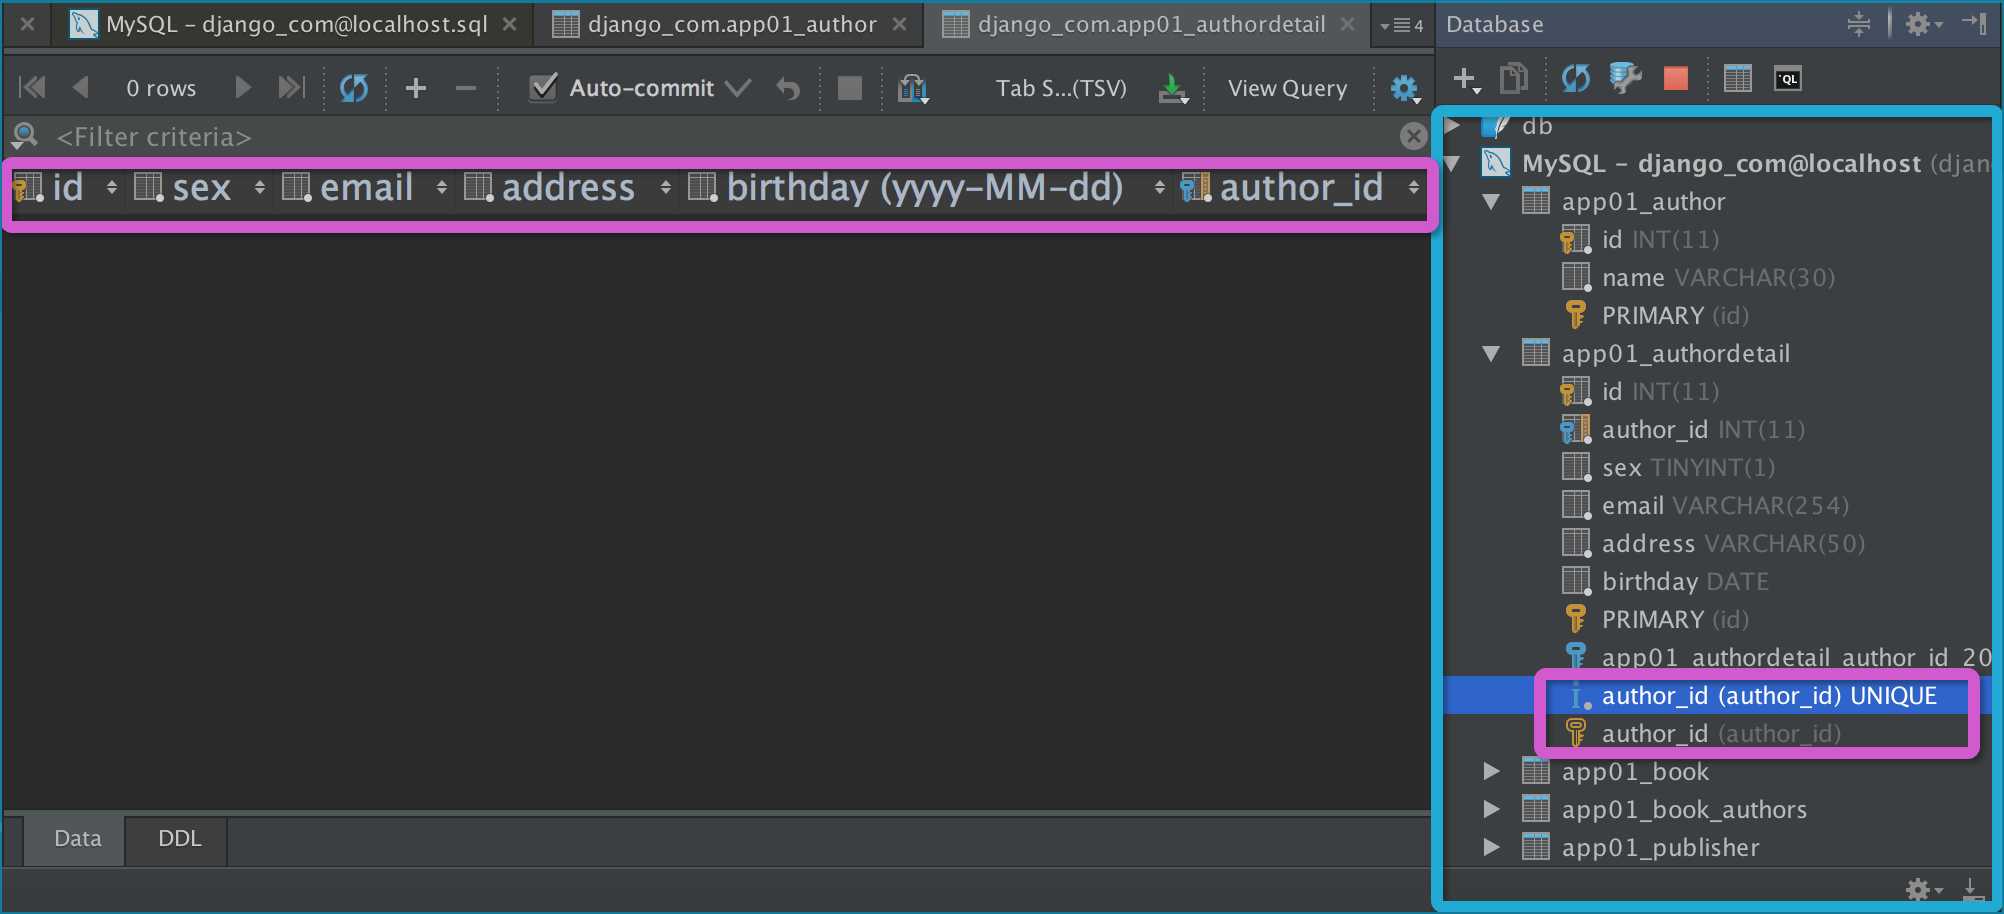Click the stop/cancel square in table toolbar

tap(850, 88)
